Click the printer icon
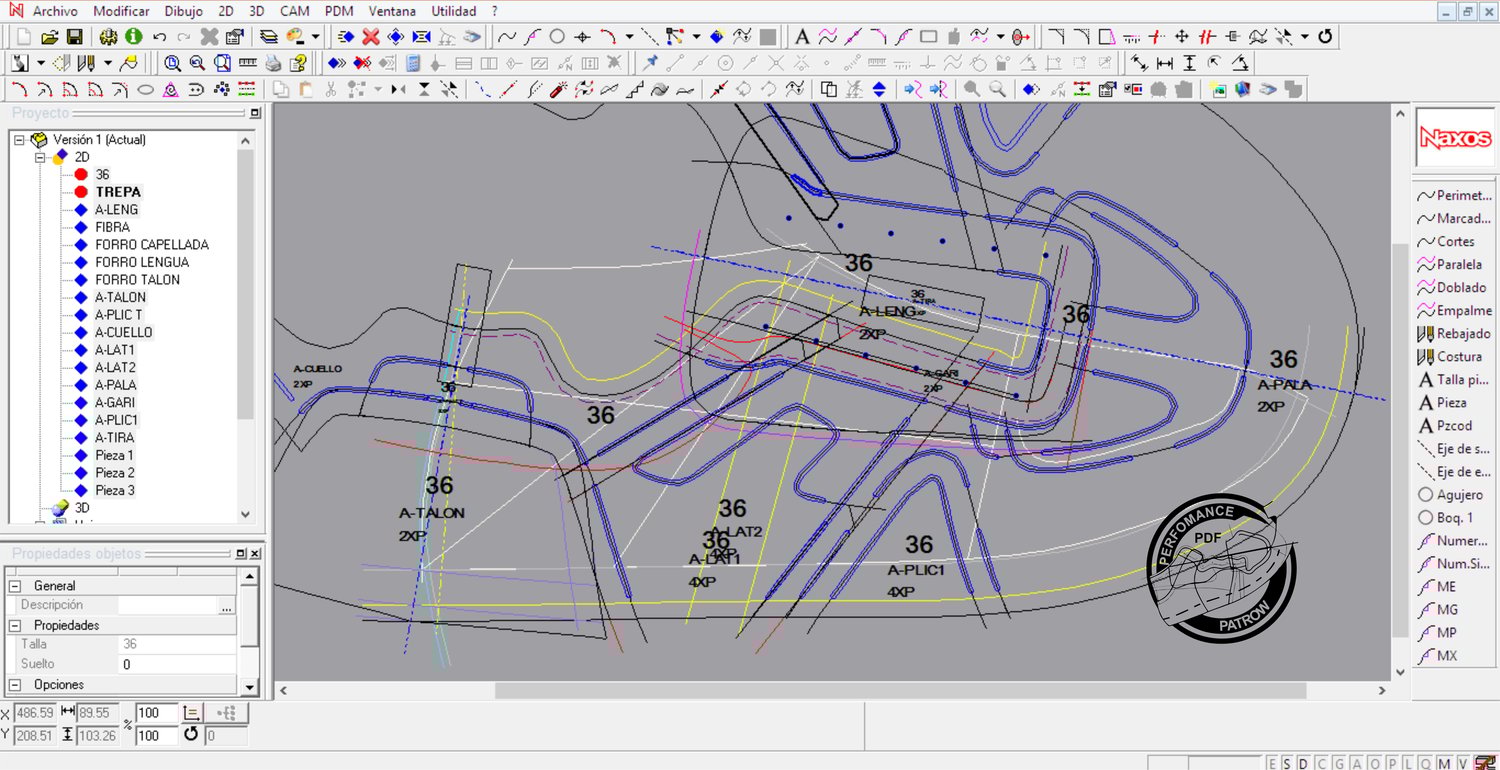 coord(273,63)
